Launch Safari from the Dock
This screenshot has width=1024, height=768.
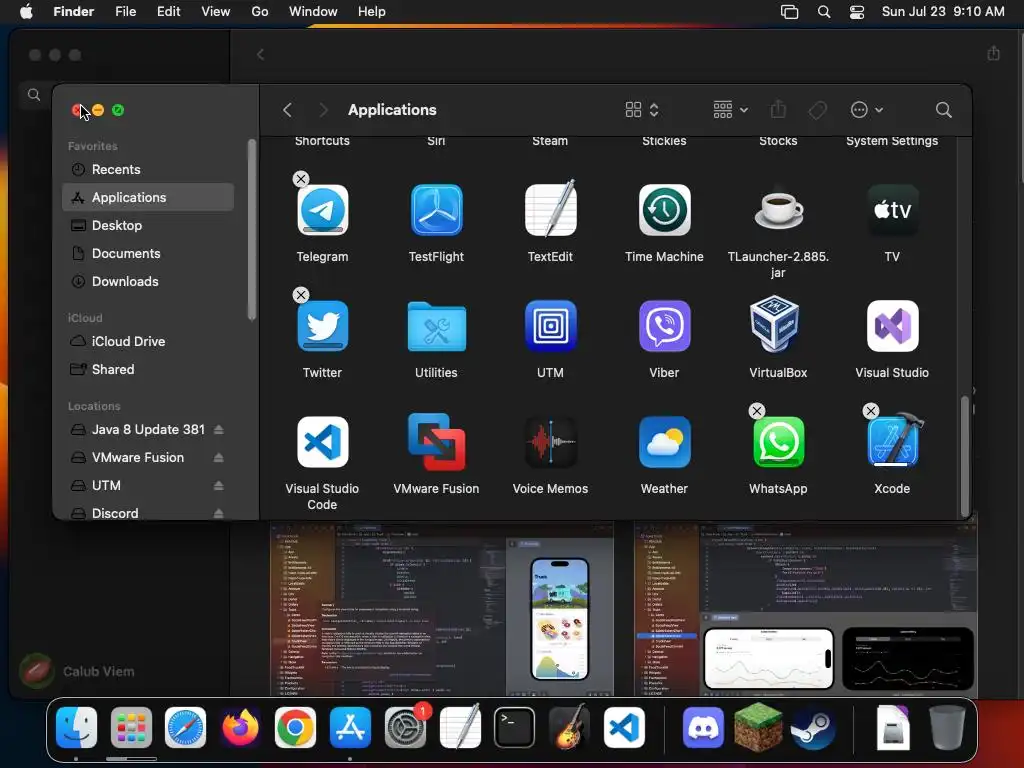185,728
